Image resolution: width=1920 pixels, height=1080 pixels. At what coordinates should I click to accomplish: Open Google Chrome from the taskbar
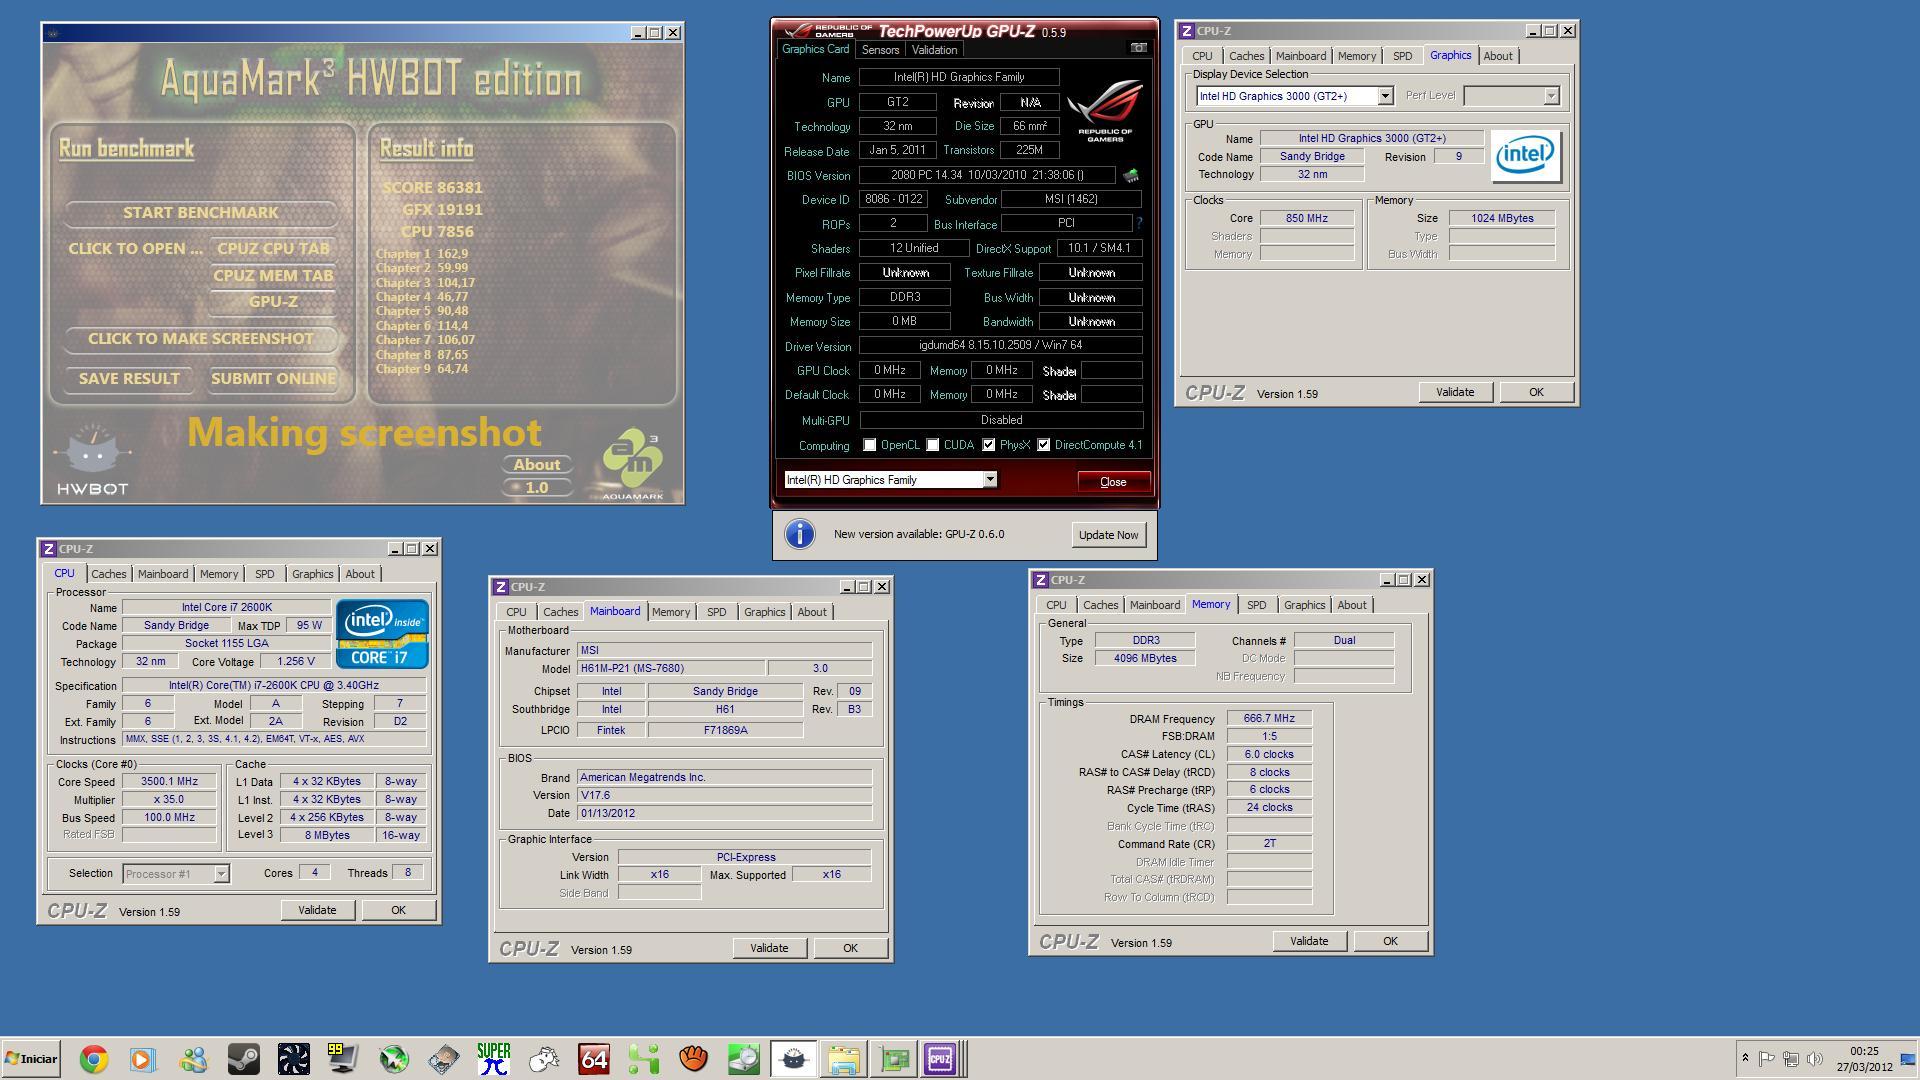(94, 1059)
